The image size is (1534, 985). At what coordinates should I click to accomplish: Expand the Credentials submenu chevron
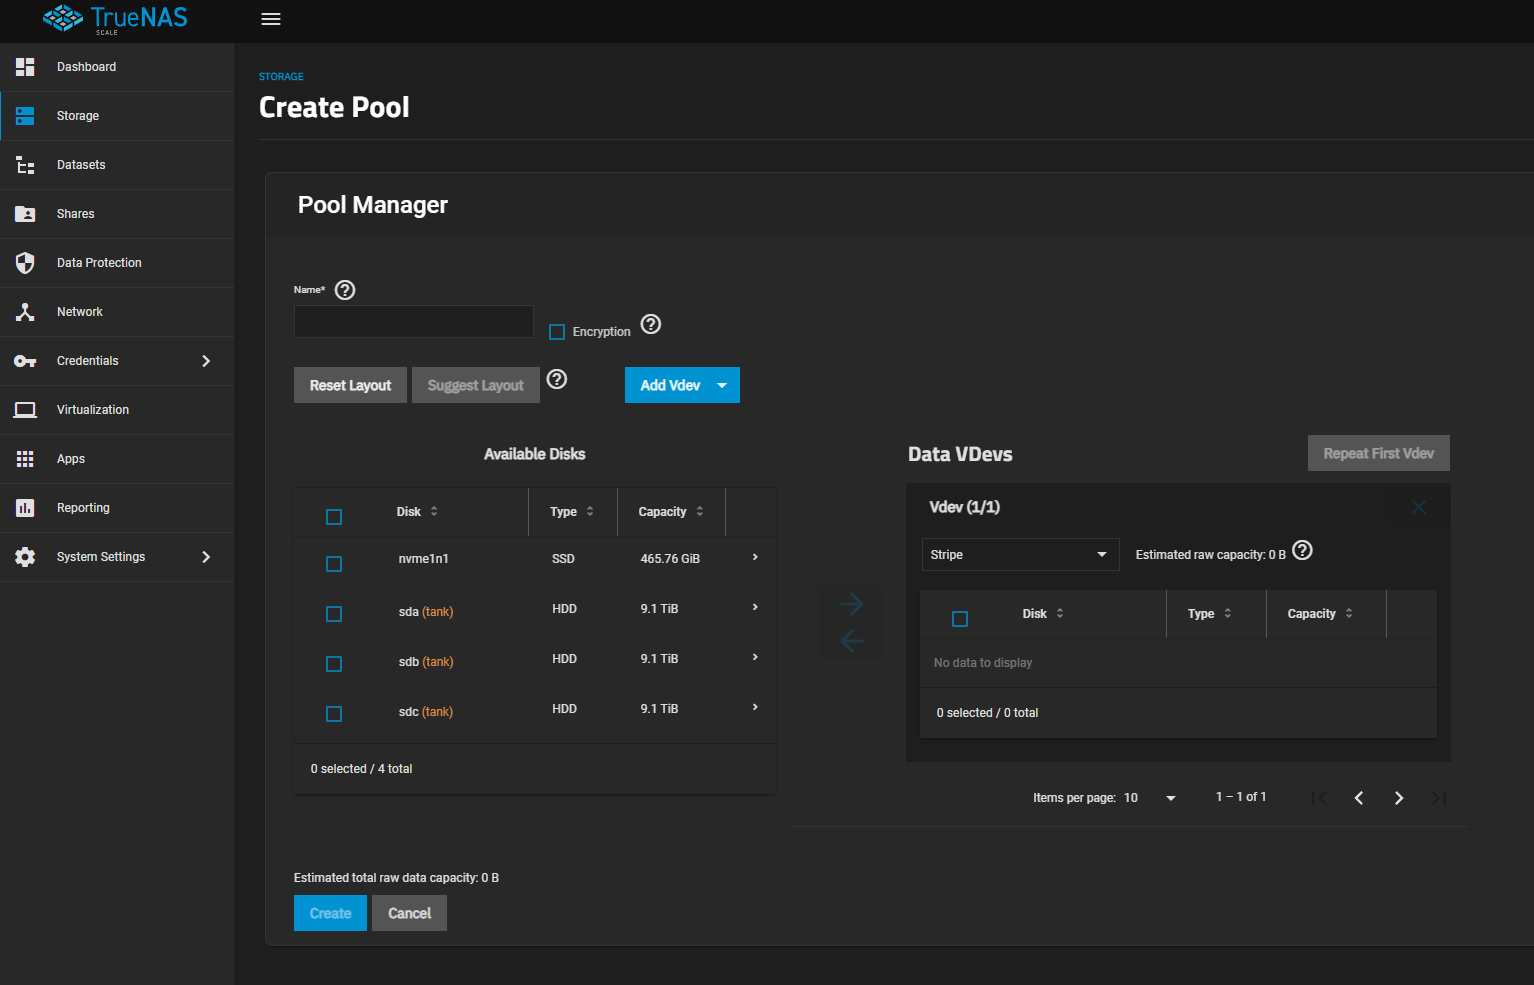pos(206,361)
